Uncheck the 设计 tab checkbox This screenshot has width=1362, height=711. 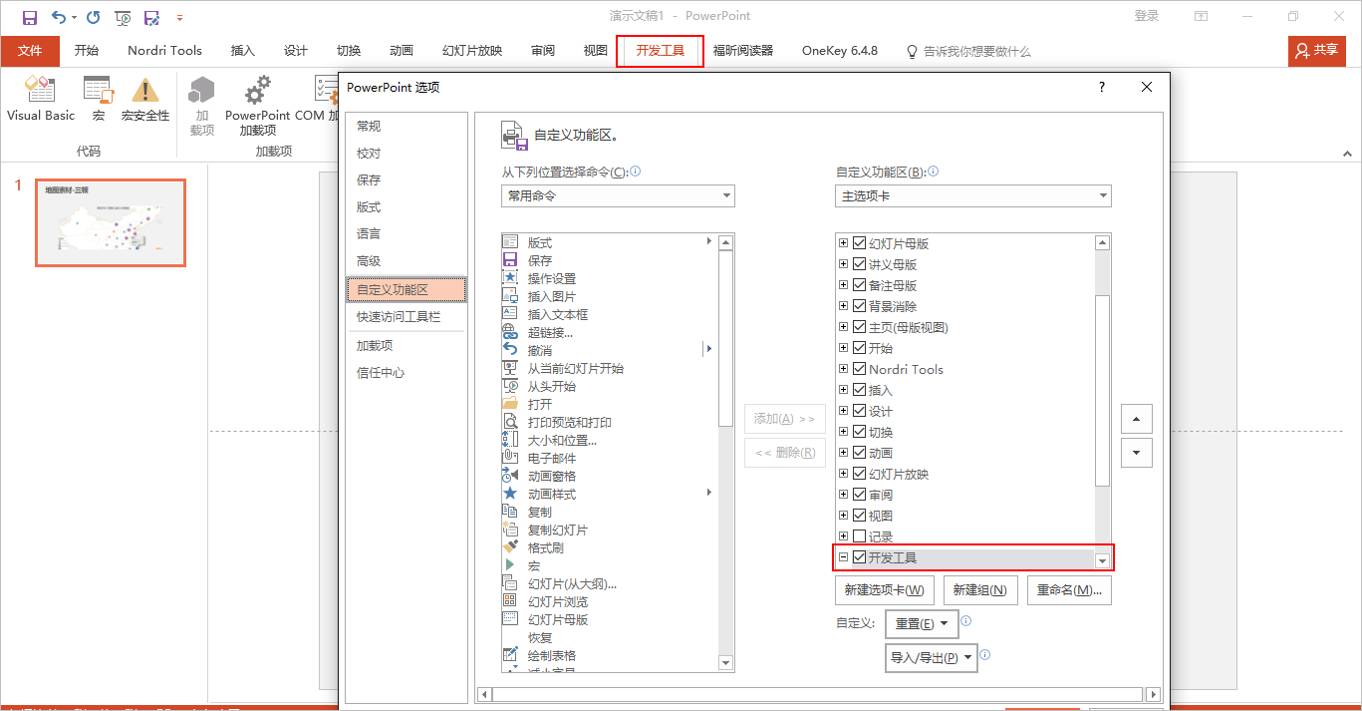click(859, 411)
